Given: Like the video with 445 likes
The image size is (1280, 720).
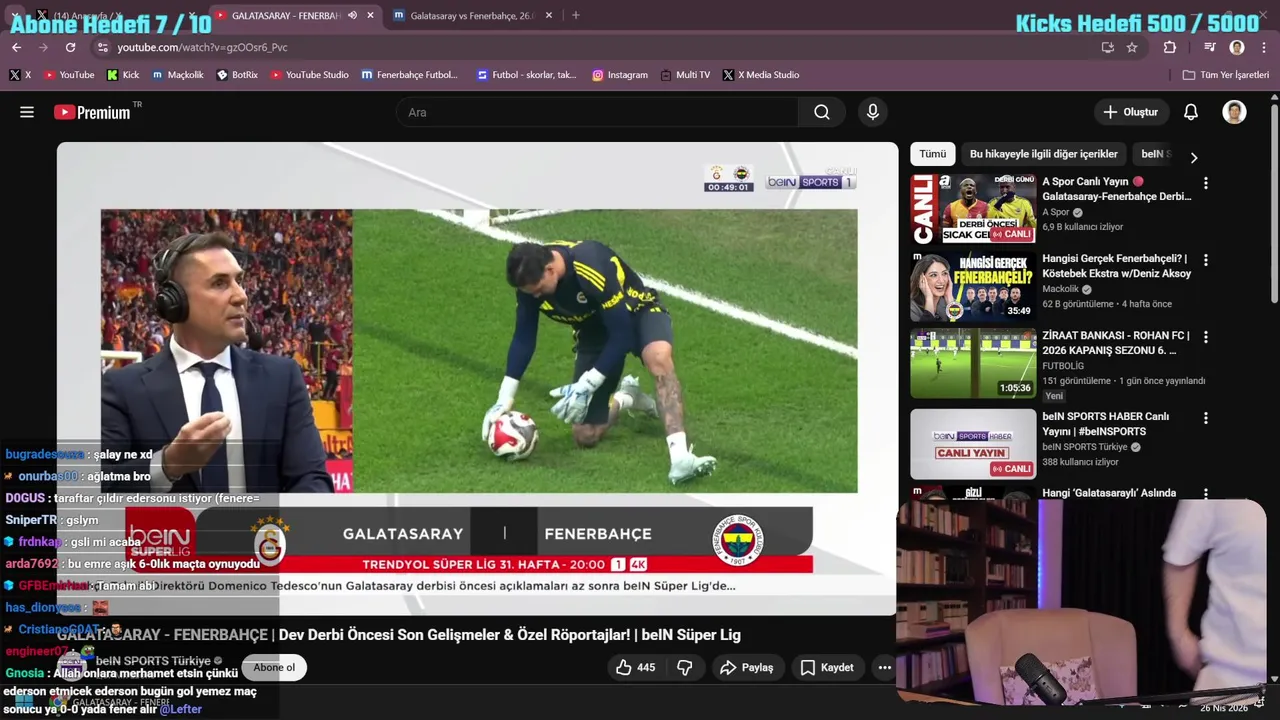Looking at the screenshot, I should point(635,667).
